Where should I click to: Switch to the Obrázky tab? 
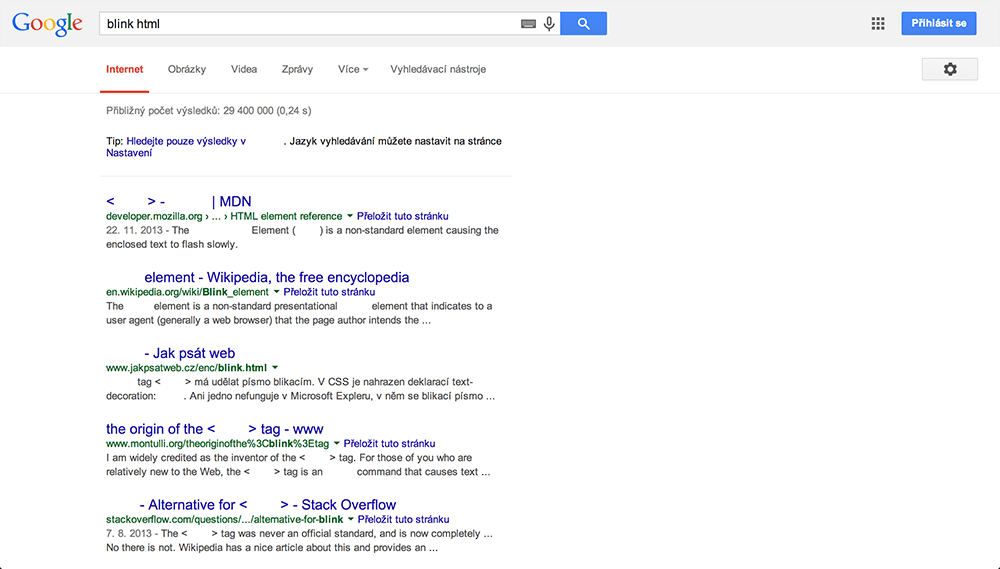(x=187, y=69)
